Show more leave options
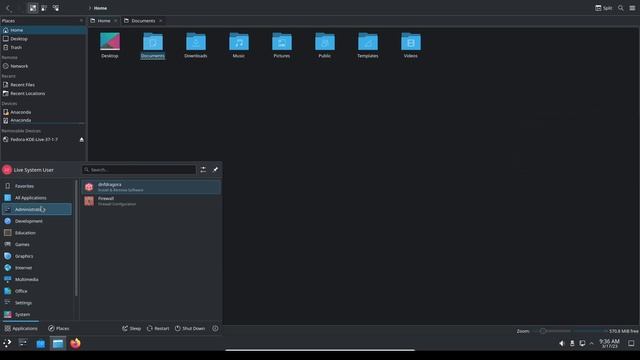The width and height of the screenshot is (640, 360). click(x=215, y=329)
